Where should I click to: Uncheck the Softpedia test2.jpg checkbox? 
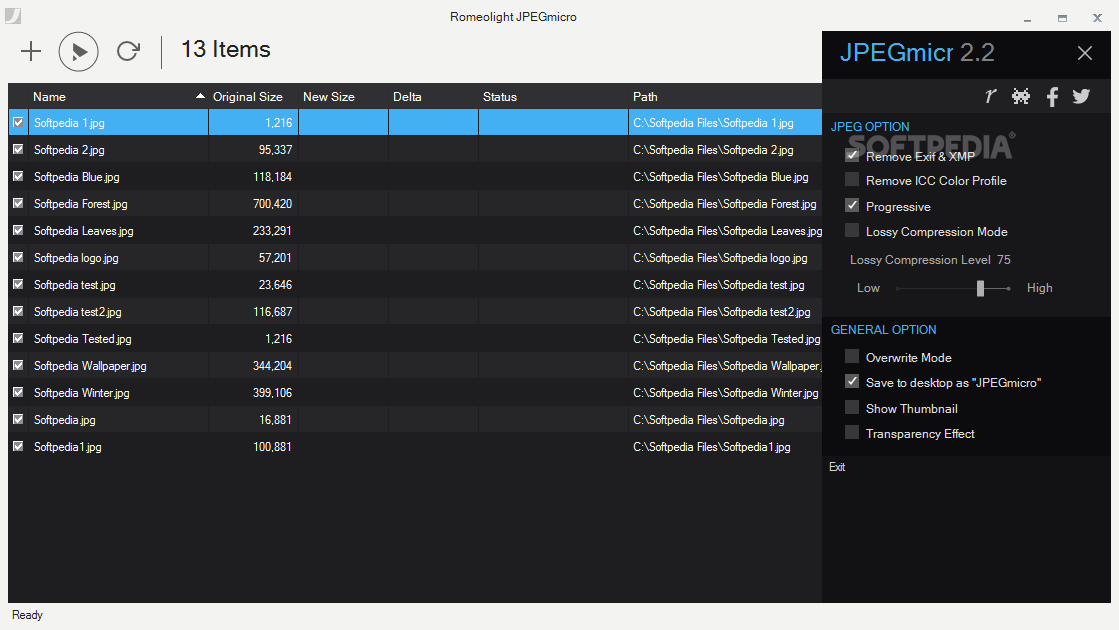click(18, 311)
